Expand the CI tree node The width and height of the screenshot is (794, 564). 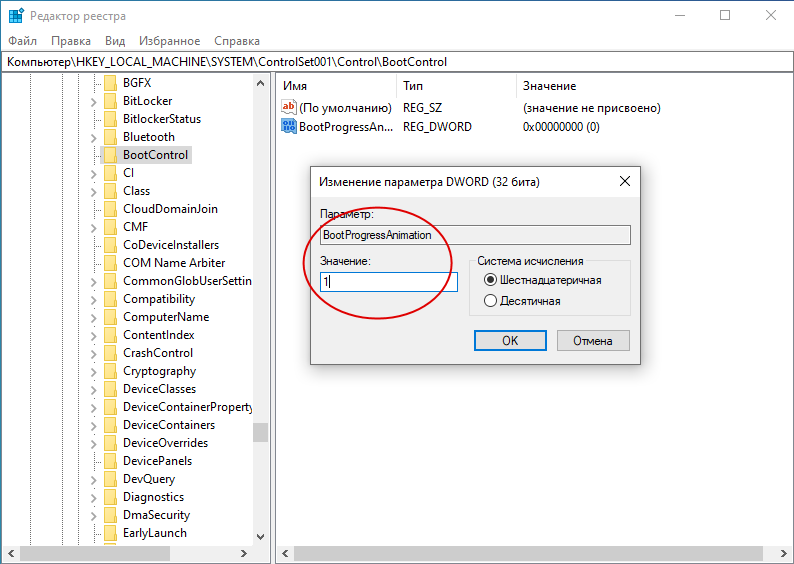(93, 174)
